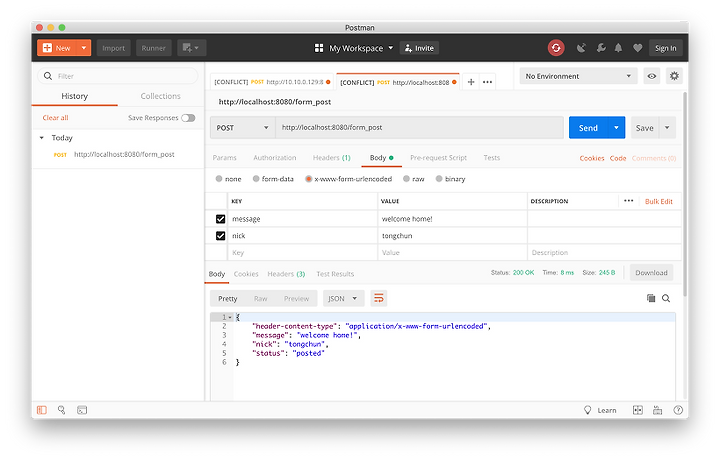Open the Save button dropdown arrow
This screenshot has height=460, width=720.
667,128
